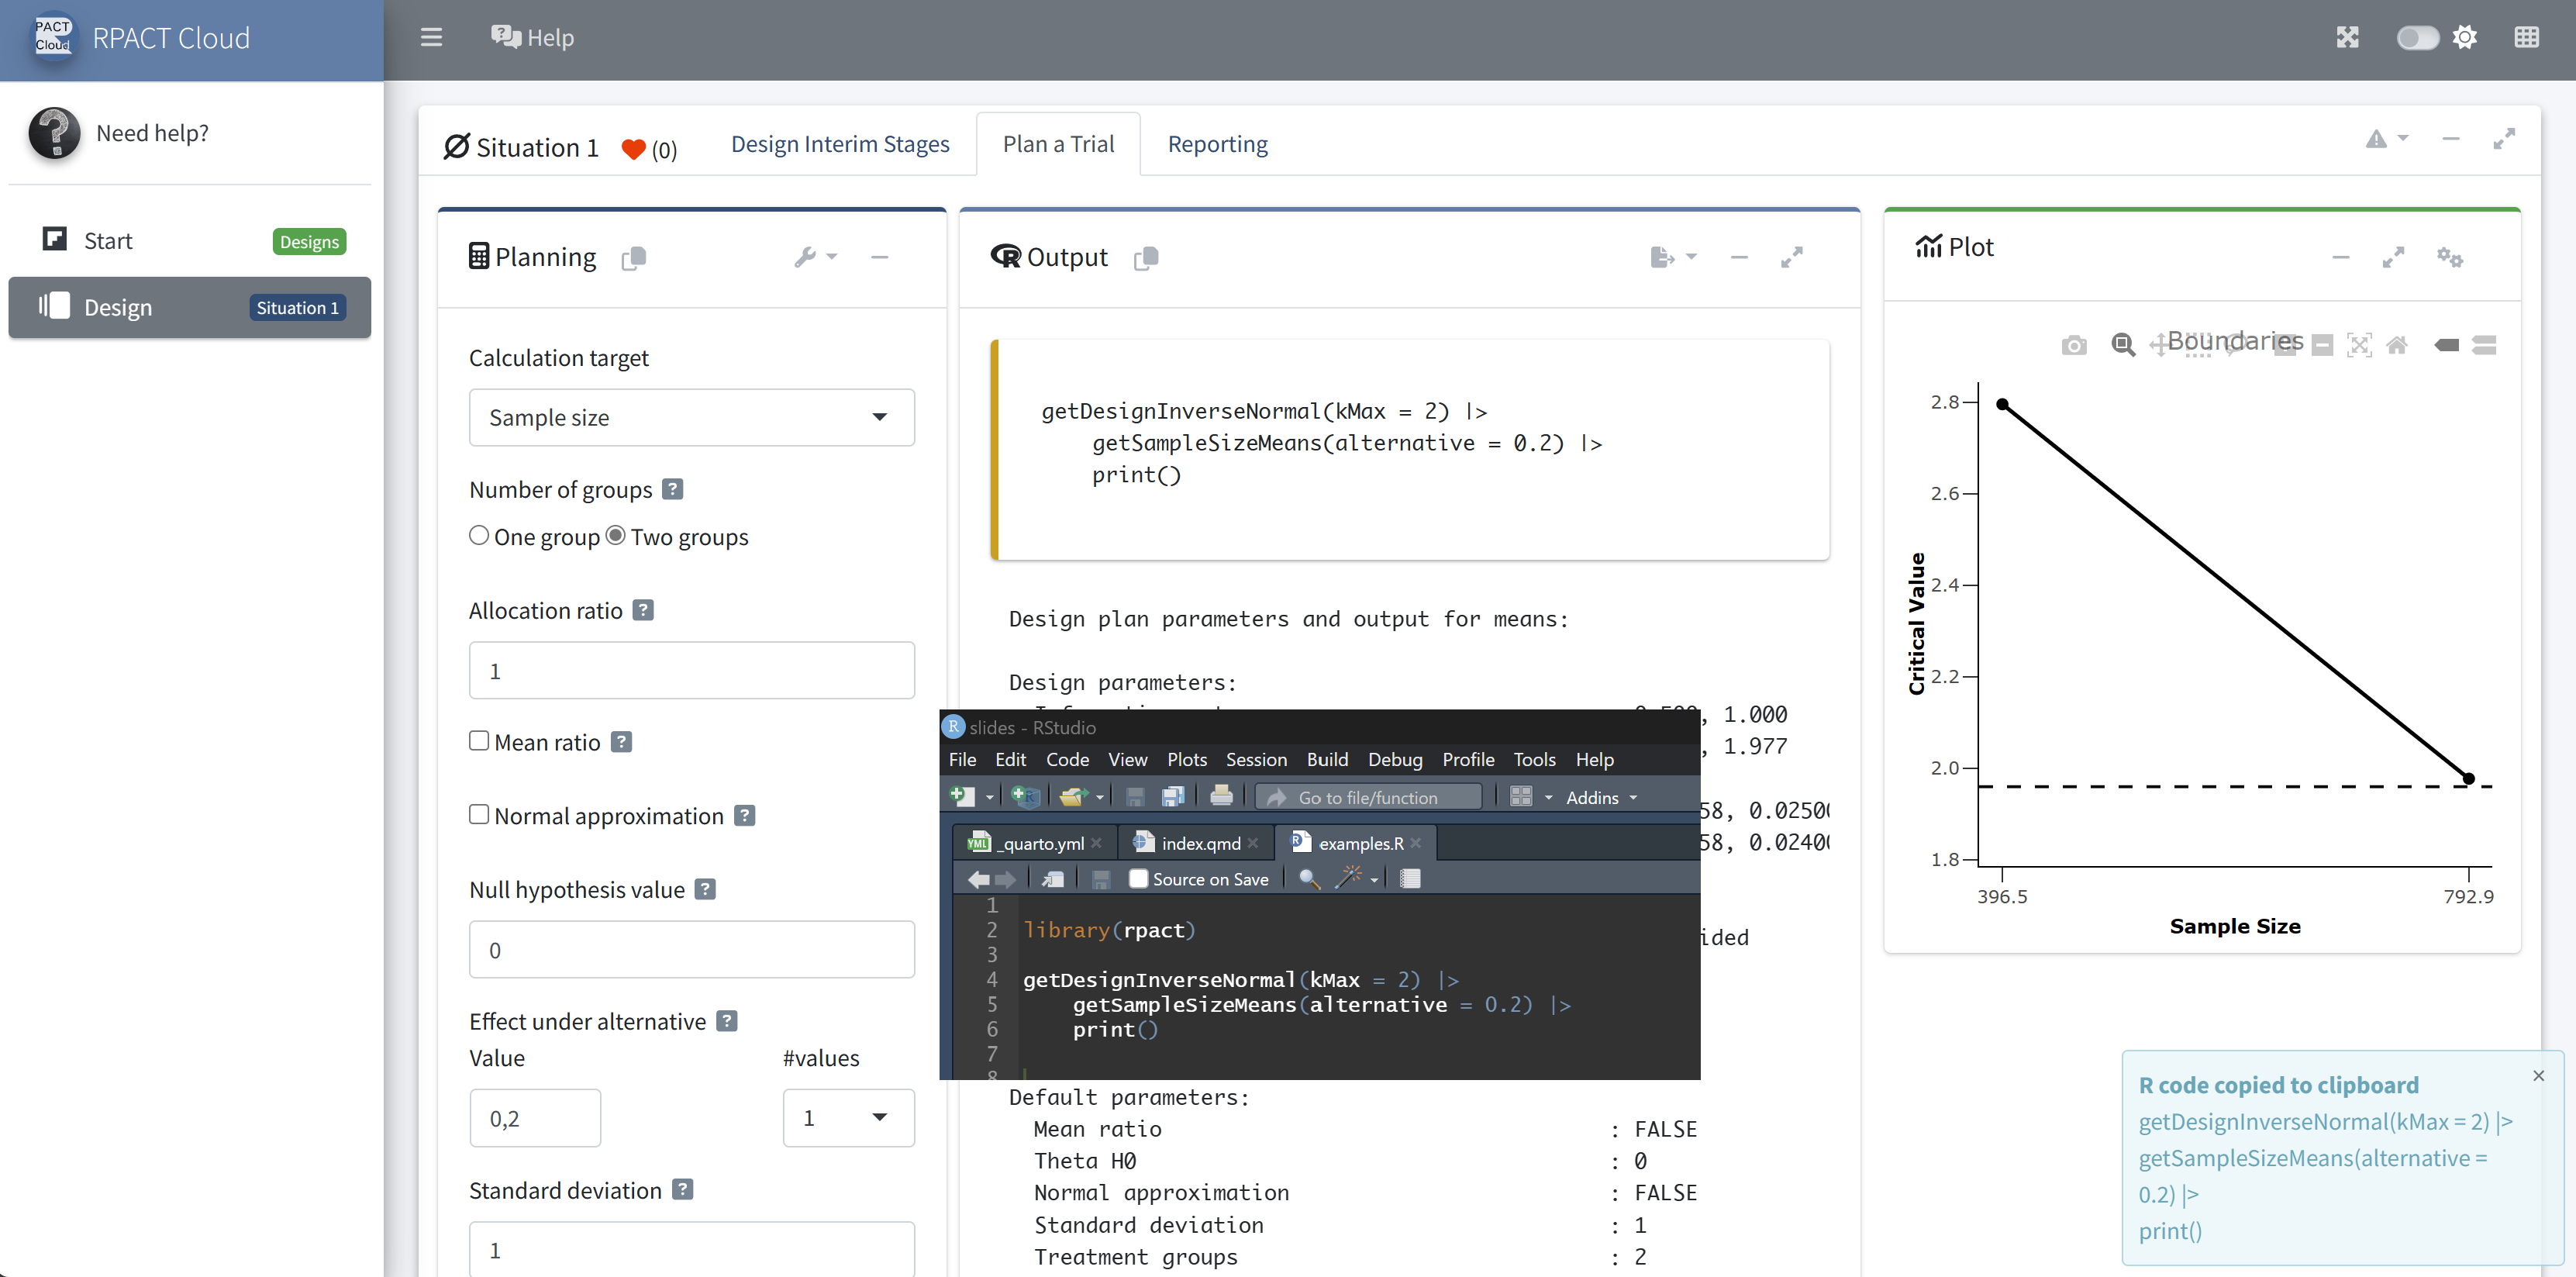
Task: Click the camera icon on the plot toolbar
Action: point(2073,345)
